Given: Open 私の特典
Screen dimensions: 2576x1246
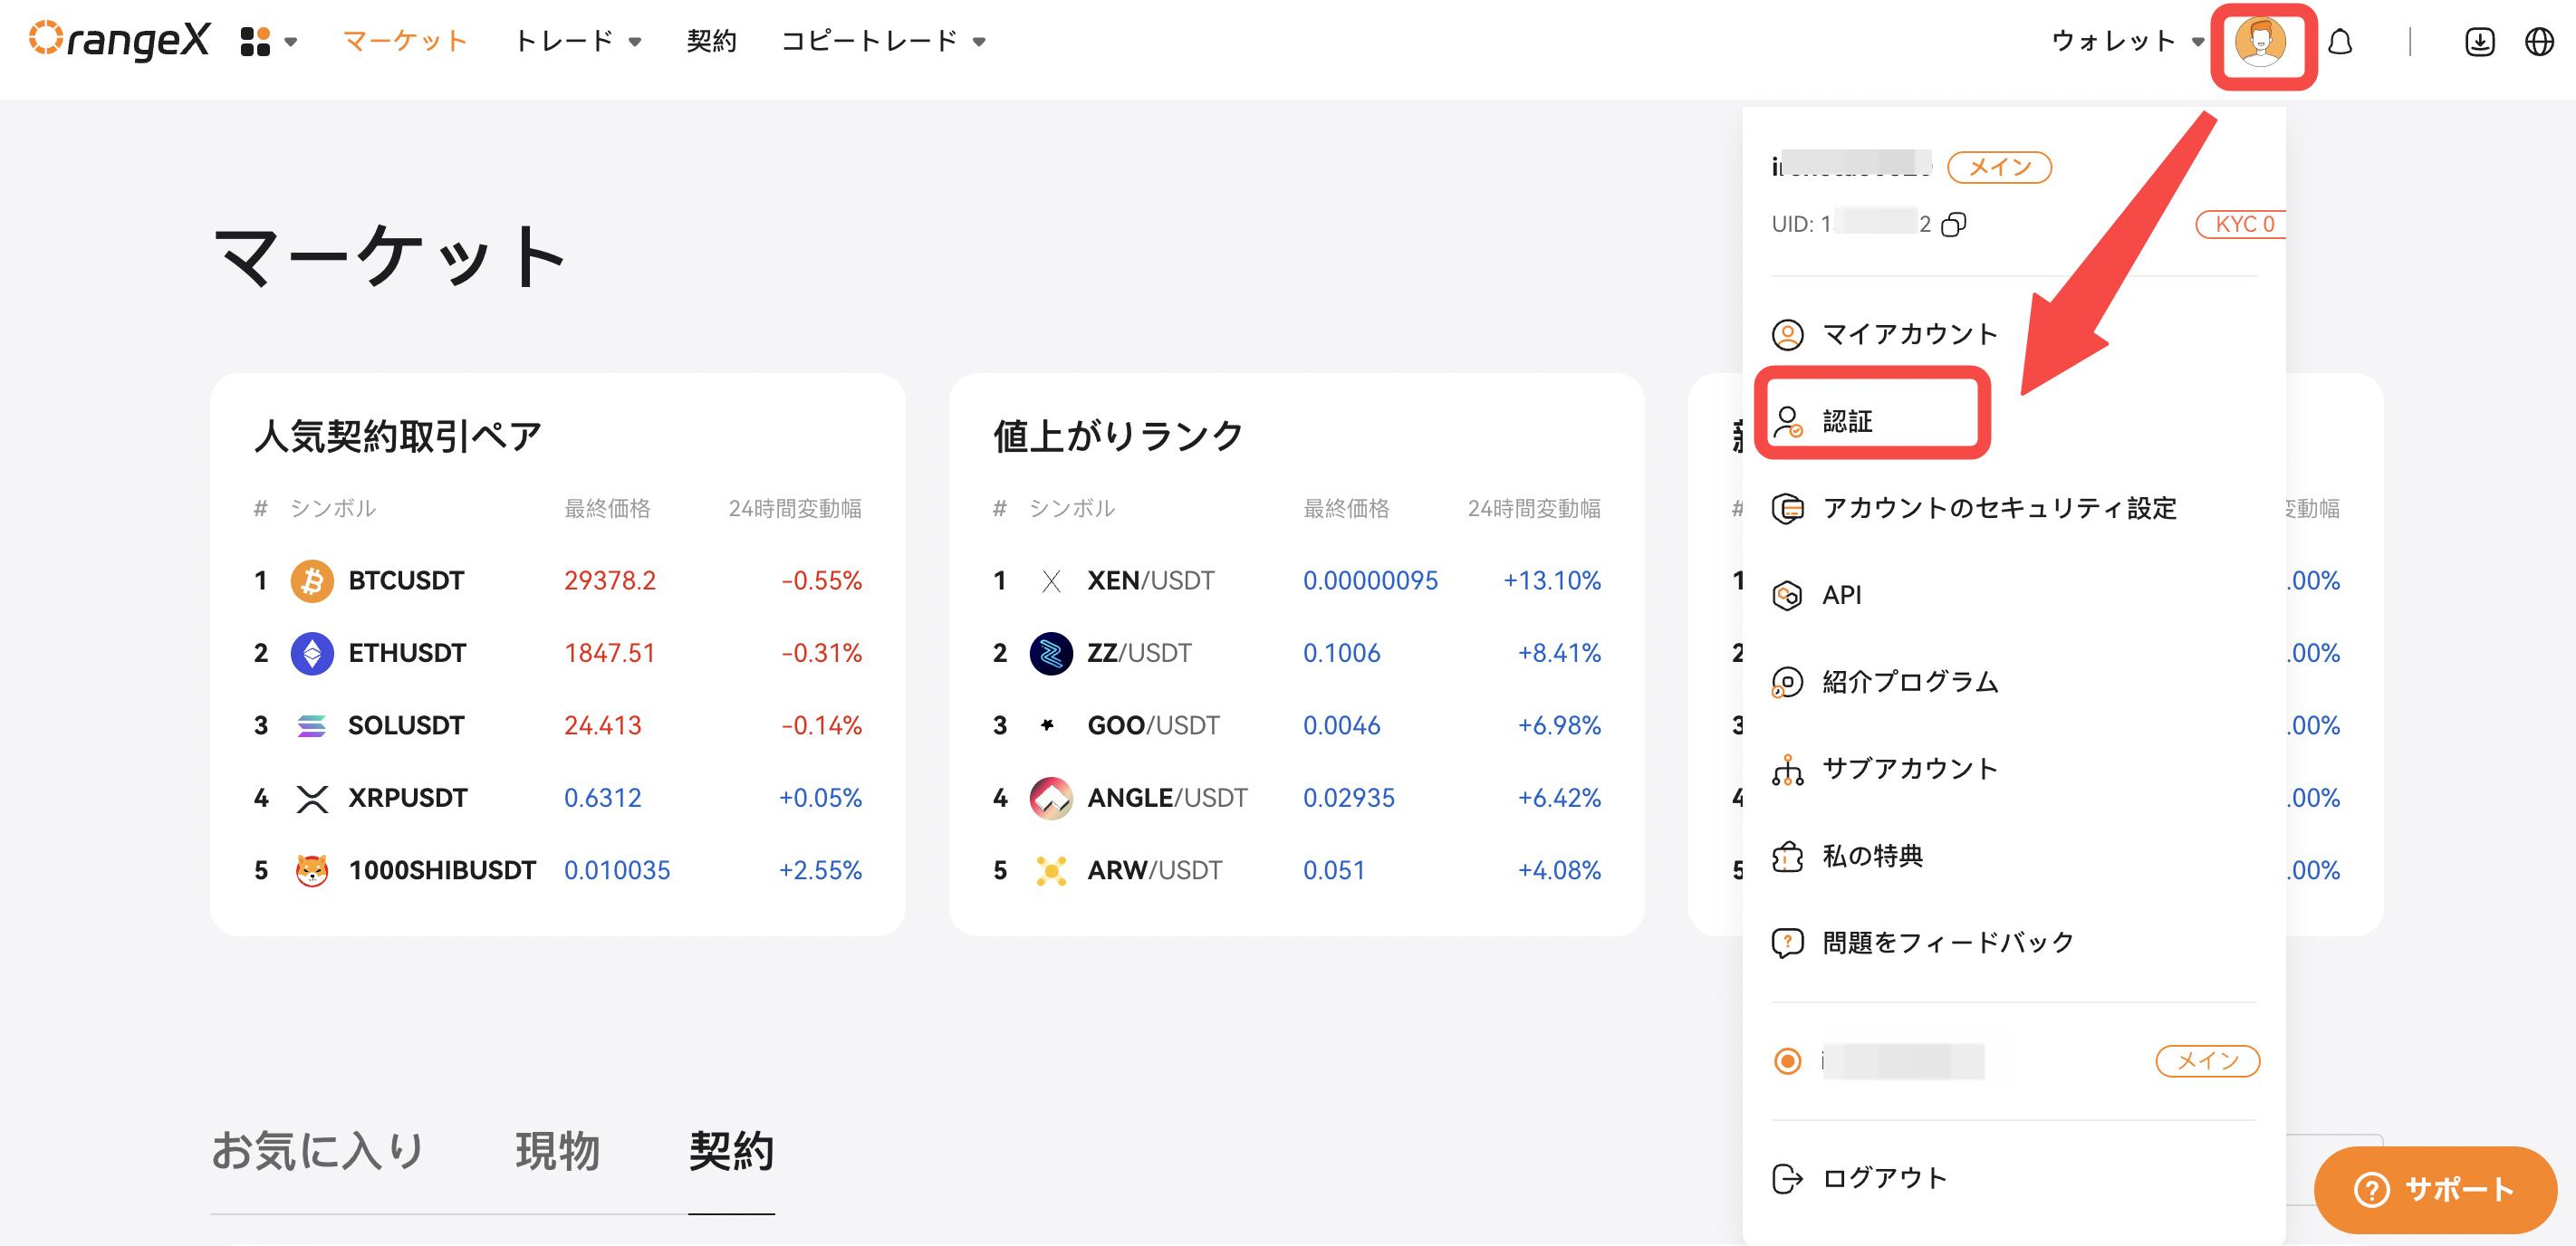Looking at the screenshot, I should pos(1871,856).
